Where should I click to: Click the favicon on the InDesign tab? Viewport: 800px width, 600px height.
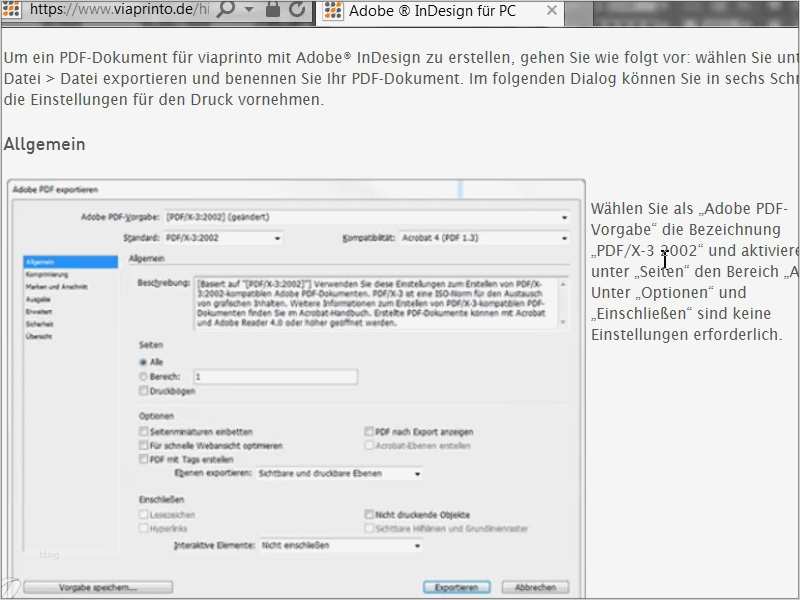point(333,11)
